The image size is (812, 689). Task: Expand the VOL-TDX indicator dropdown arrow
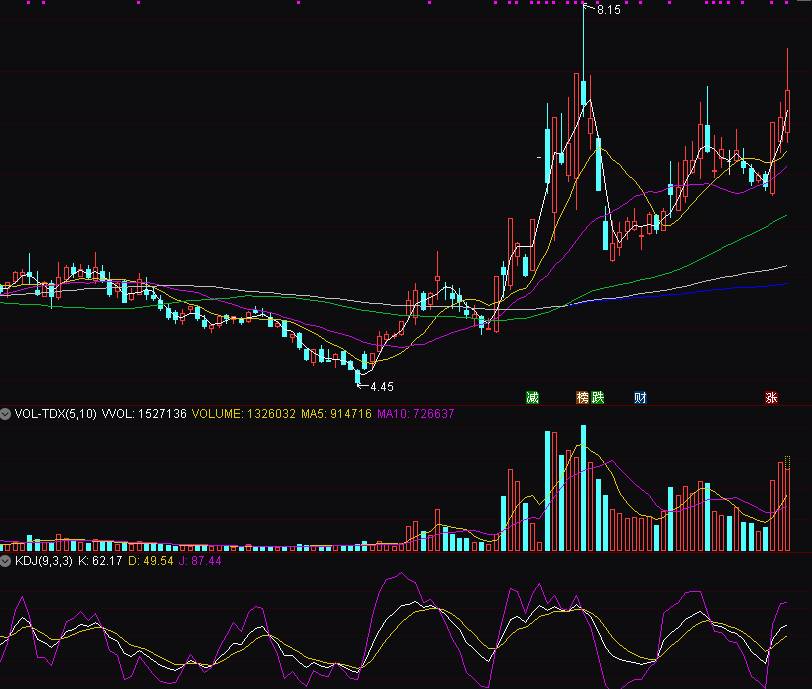[6, 413]
